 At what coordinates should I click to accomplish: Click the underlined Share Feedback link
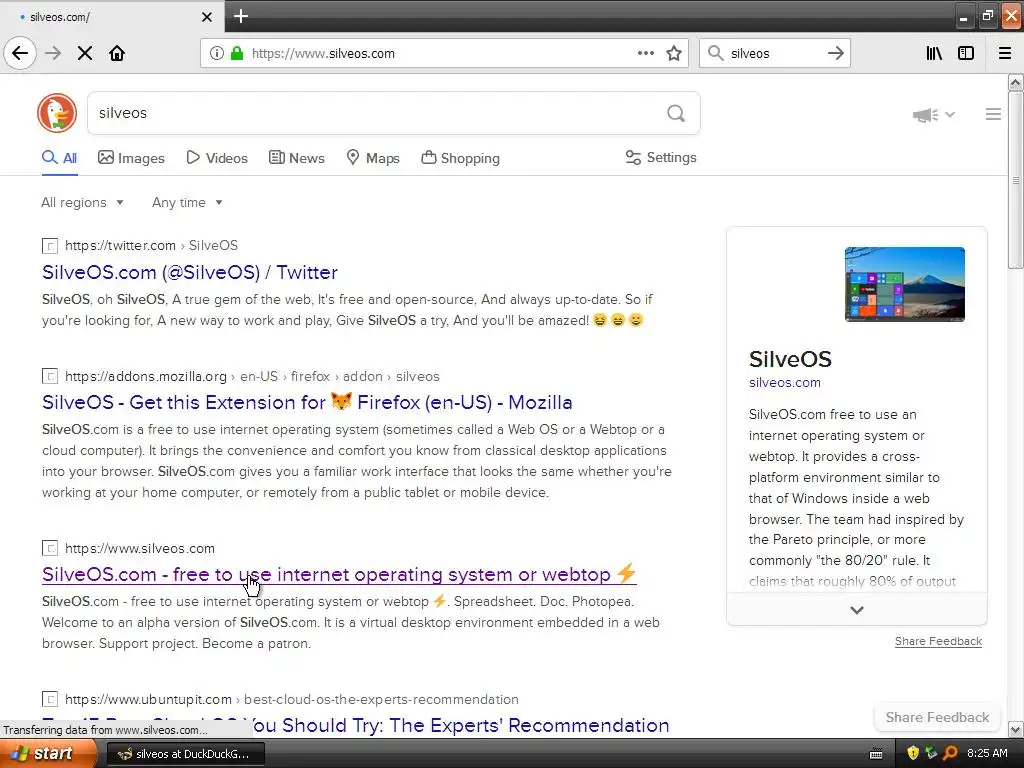pos(938,641)
